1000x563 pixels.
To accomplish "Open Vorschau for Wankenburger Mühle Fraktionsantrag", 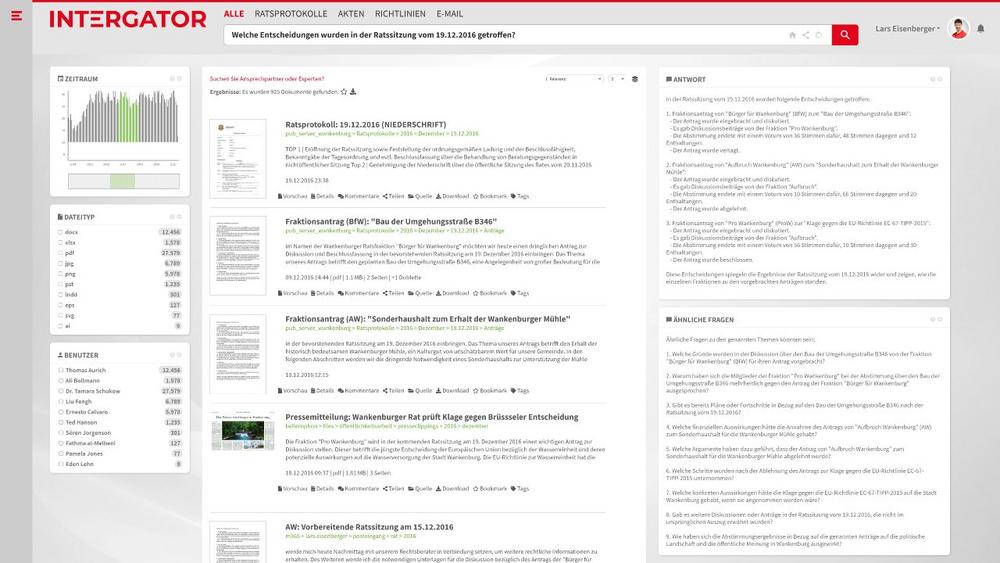I will click(x=293, y=391).
